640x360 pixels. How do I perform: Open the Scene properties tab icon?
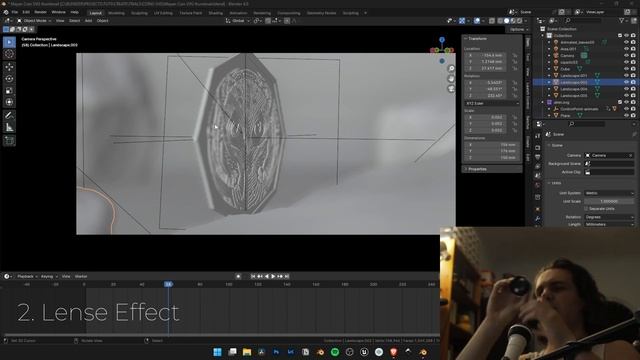[x=538, y=176]
